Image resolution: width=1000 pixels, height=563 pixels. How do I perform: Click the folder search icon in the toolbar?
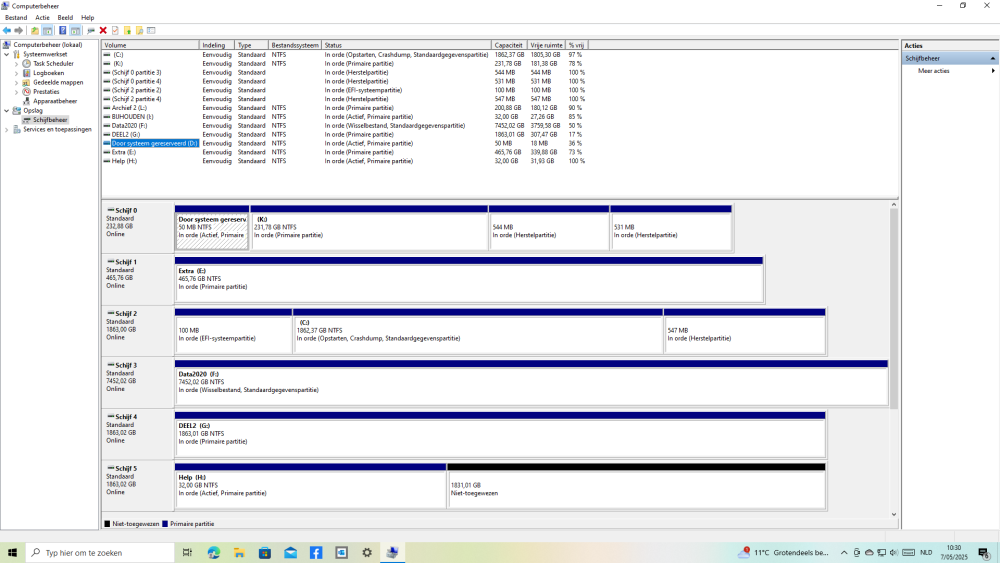139,30
